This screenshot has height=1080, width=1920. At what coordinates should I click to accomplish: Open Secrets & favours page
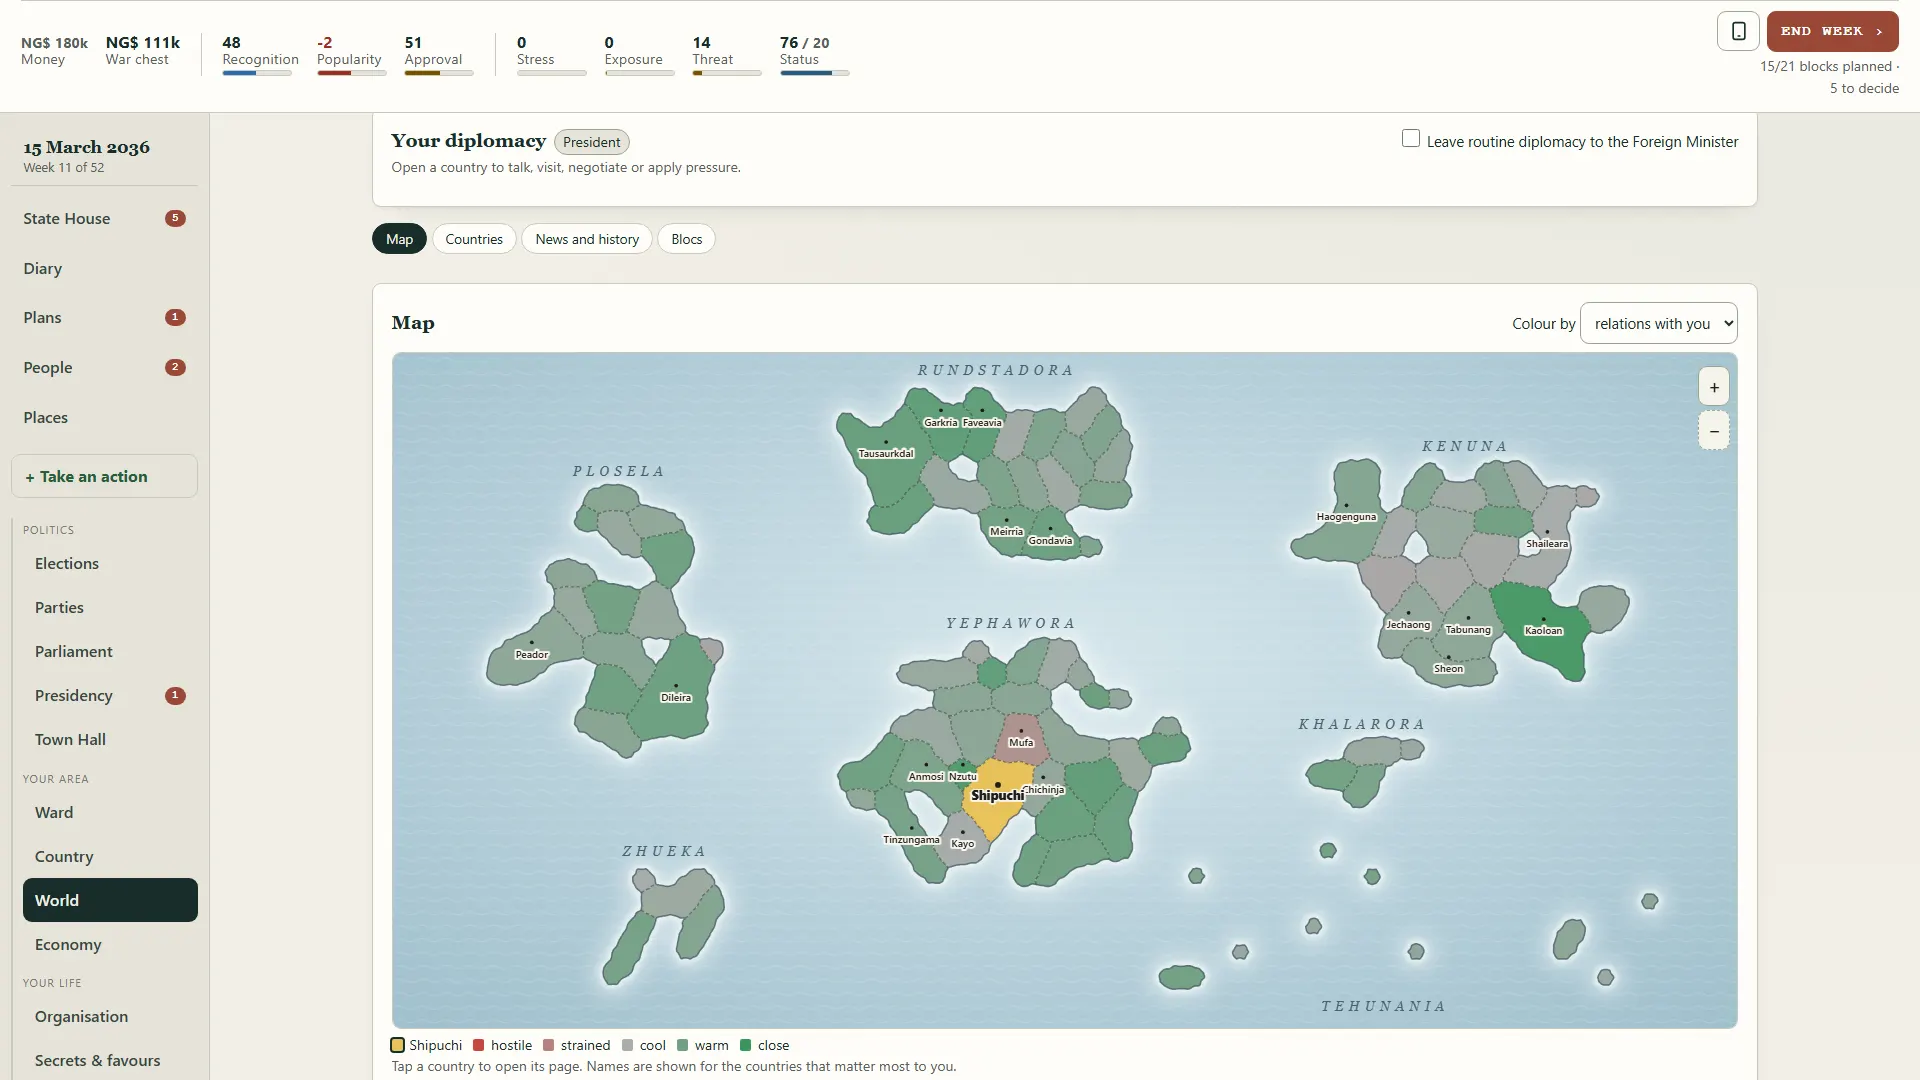pyautogui.click(x=110, y=1060)
